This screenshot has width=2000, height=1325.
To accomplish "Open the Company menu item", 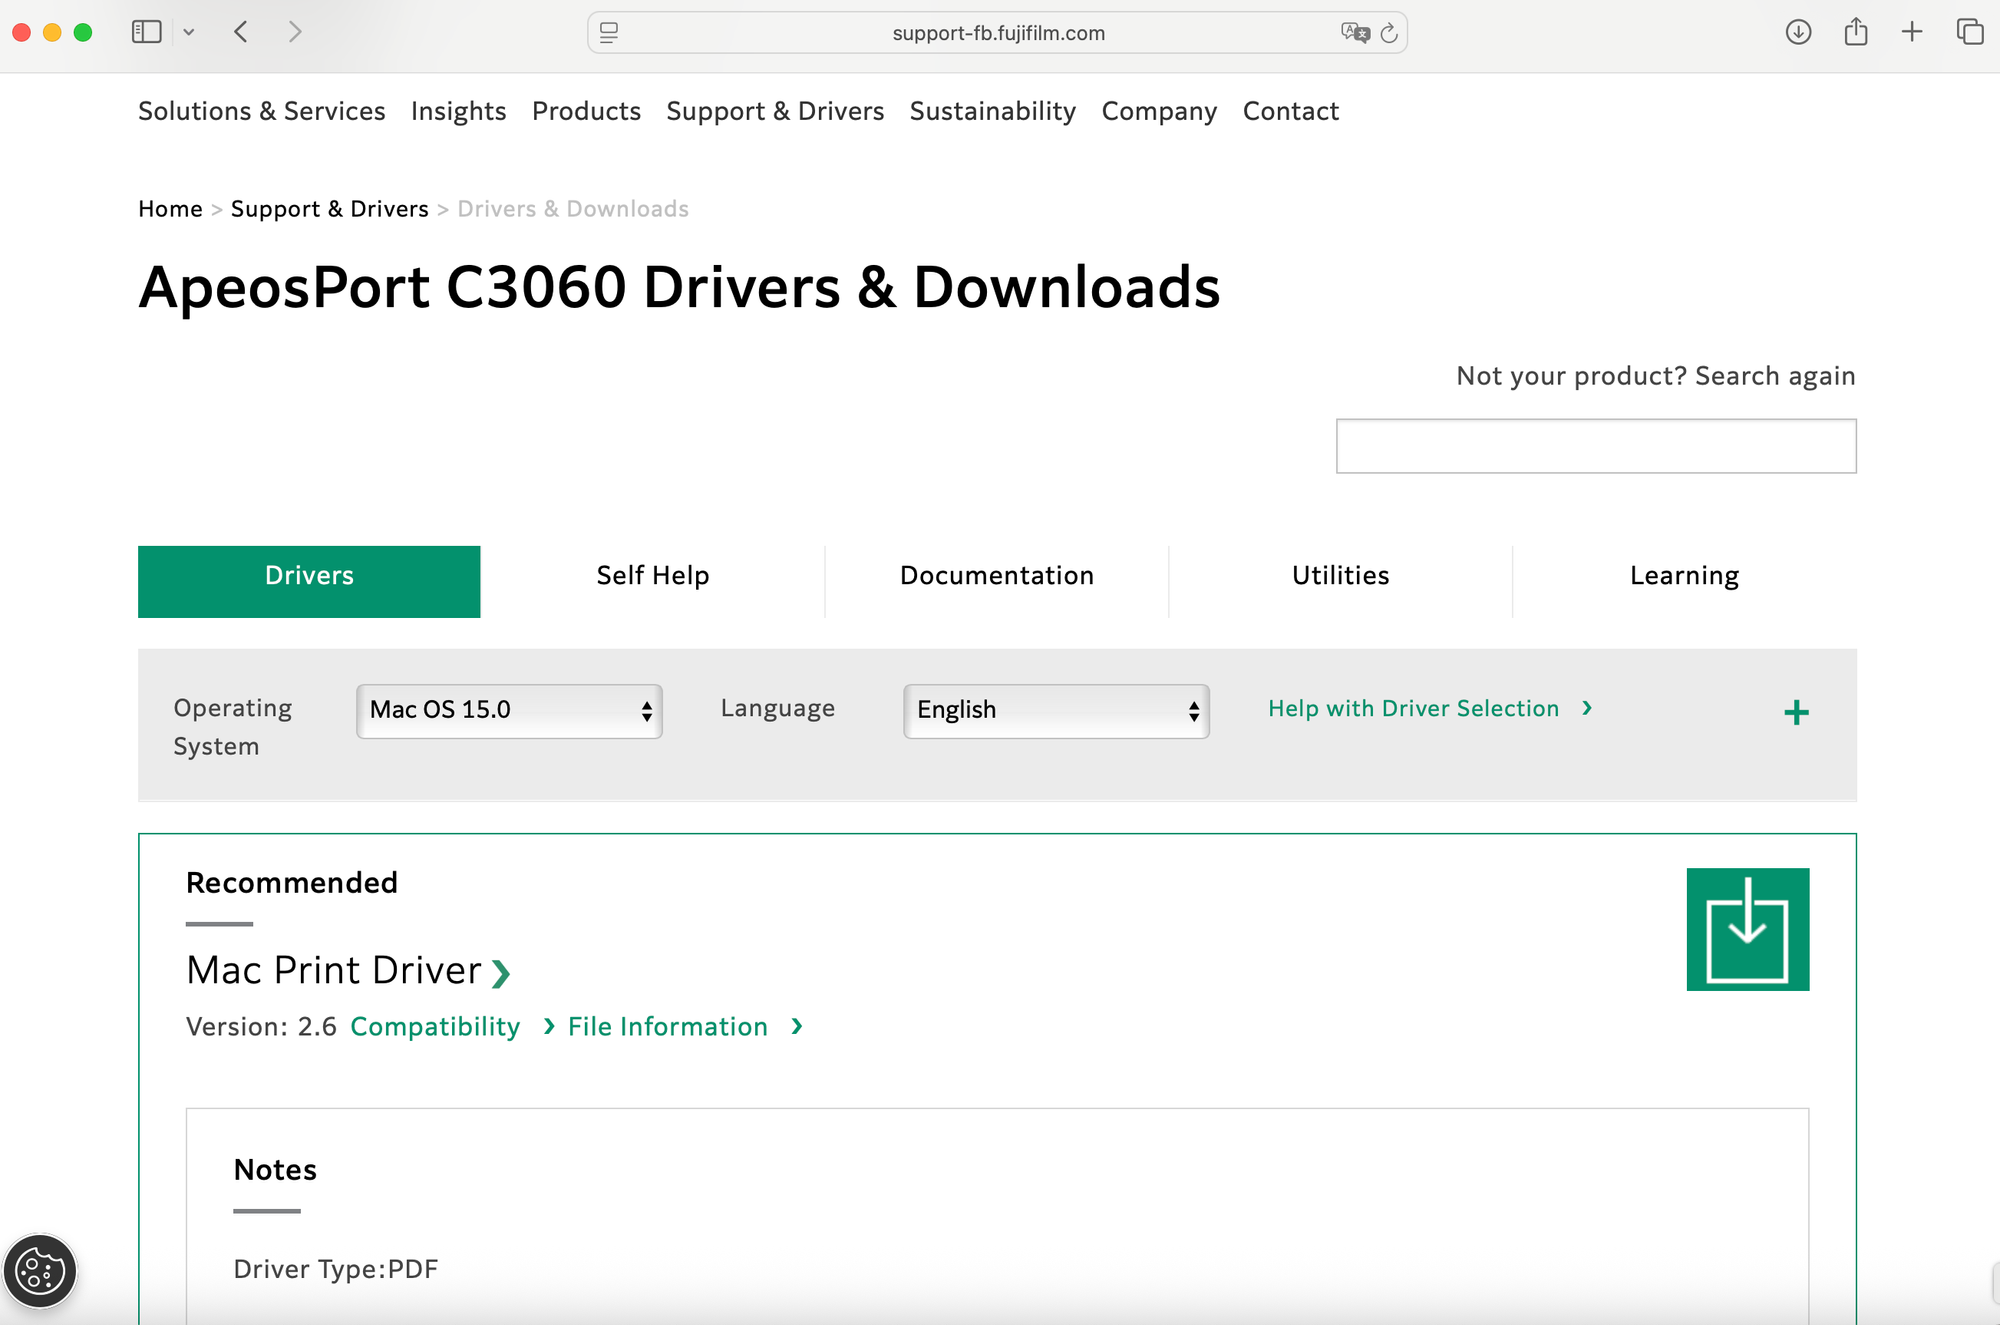I will 1159,111.
